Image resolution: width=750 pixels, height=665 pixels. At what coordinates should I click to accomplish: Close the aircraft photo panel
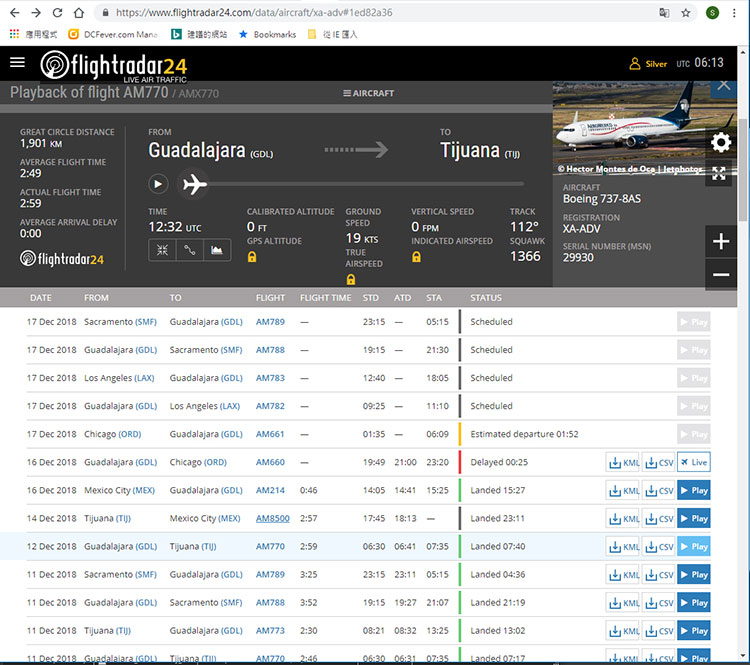click(724, 87)
